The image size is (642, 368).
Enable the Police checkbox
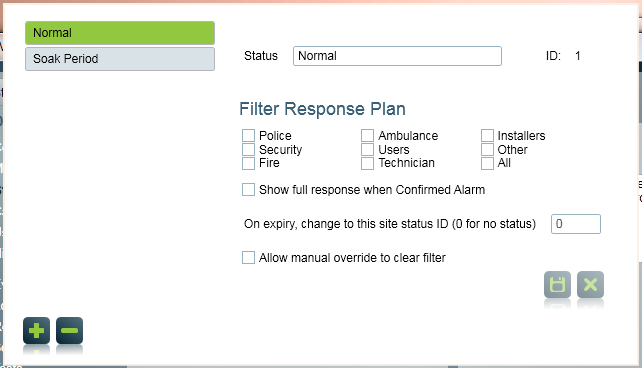[x=248, y=135]
